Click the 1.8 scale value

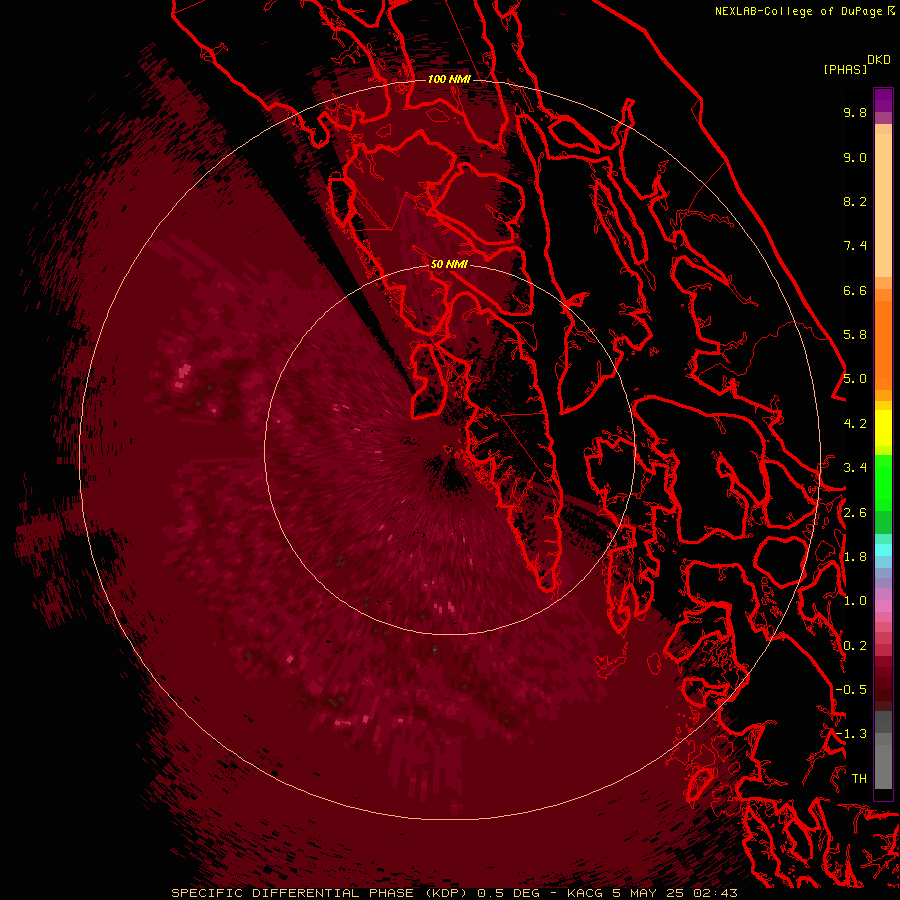pyautogui.click(x=855, y=557)
